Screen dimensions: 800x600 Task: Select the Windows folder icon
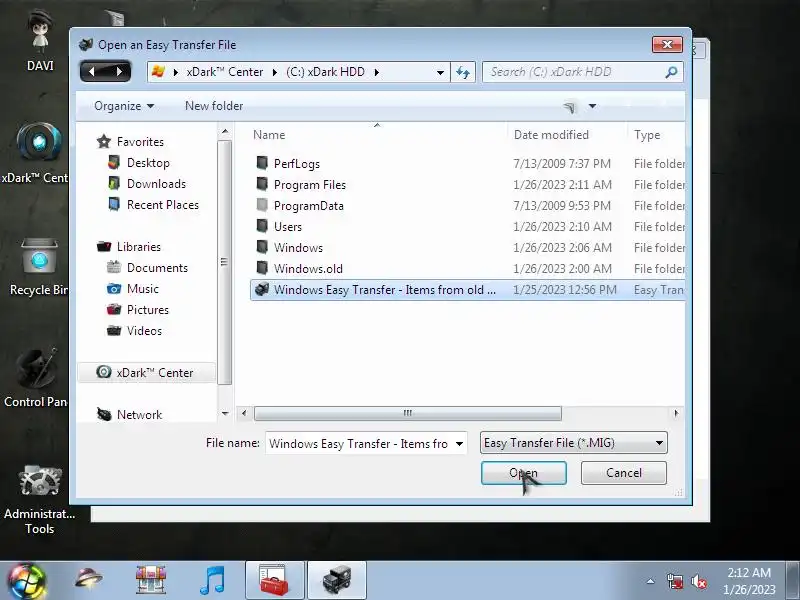point(262,247)
